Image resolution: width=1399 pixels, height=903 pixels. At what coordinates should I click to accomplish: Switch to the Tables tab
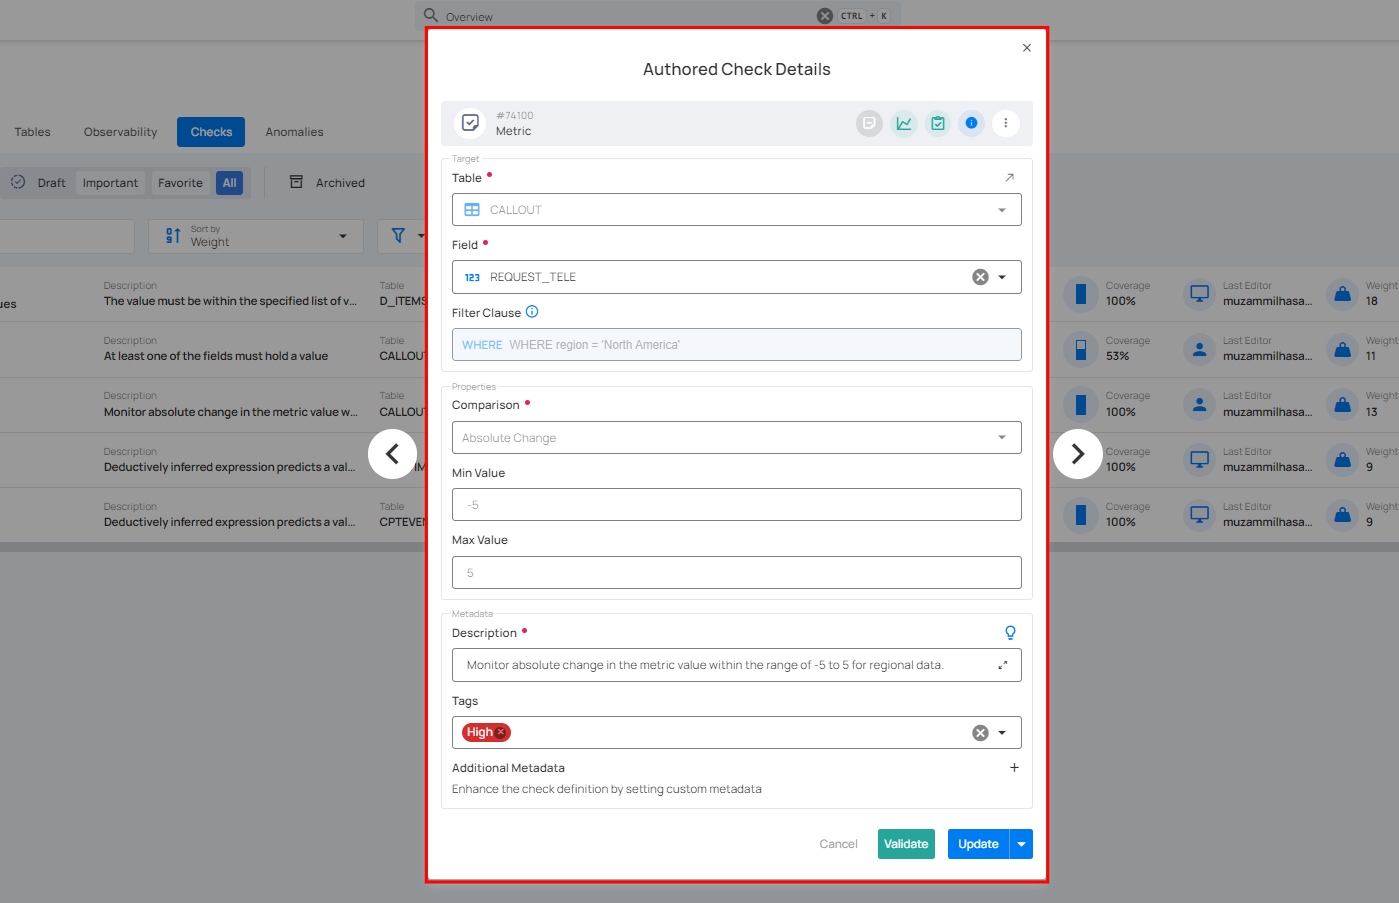point(32,132)
